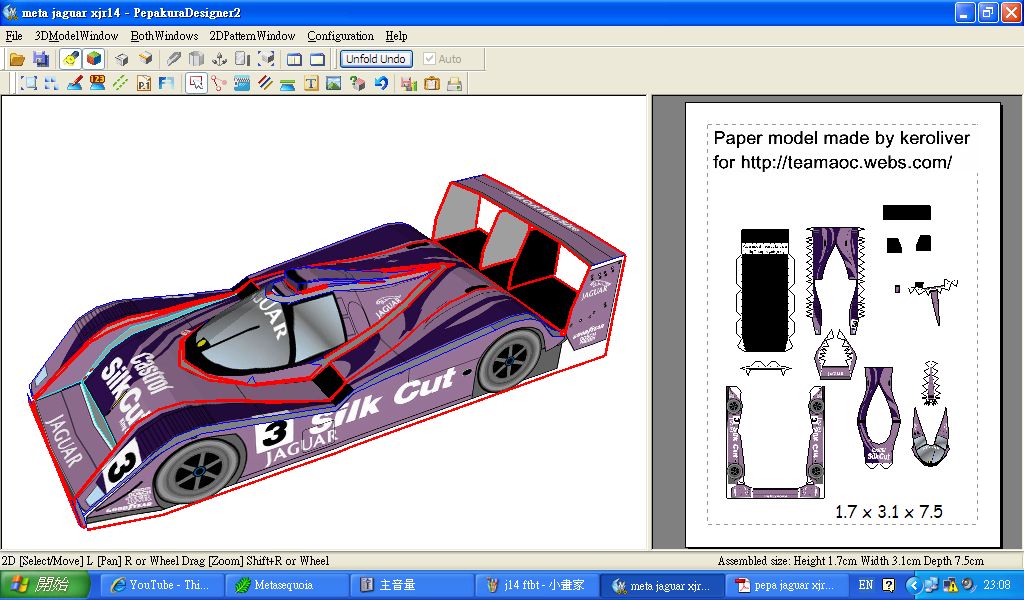Click the picture image tool icon
1024x600 pixels.
click(334, 84)
